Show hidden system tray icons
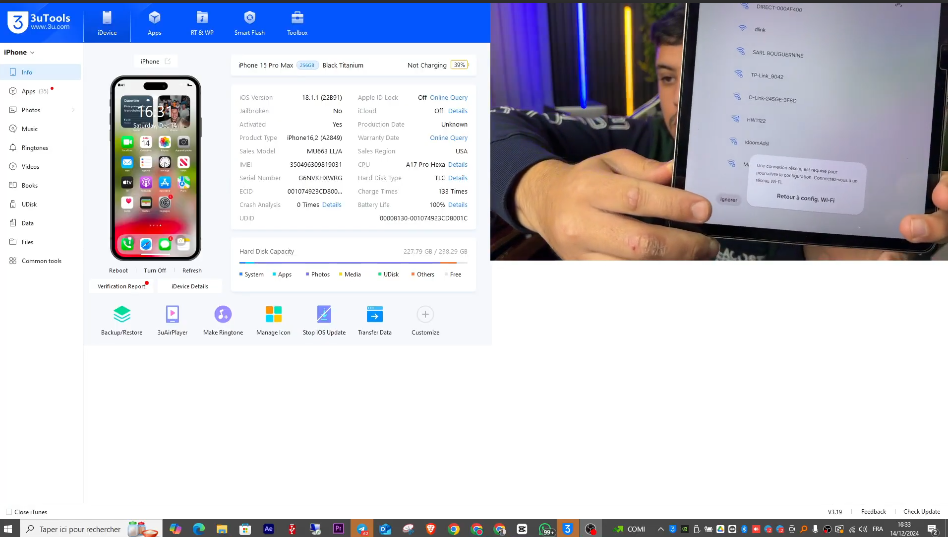Screen dimensions: 948x537 tap(661, 529)
